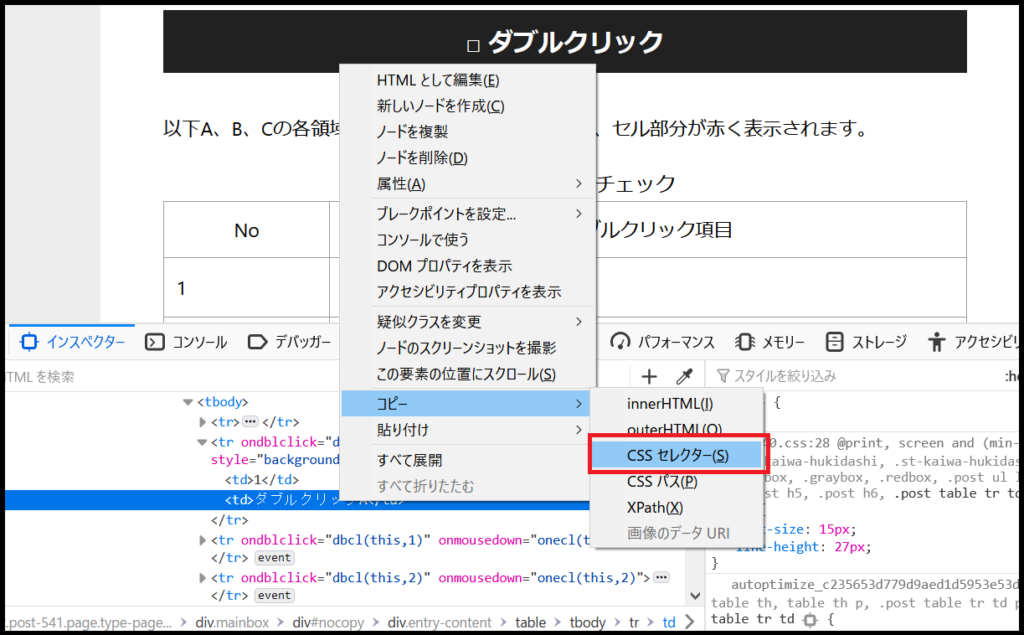This screenshot has width=1024, height=635.
Task: Open the Copy (コピー) submenu
Action: [x=468, y=404]
